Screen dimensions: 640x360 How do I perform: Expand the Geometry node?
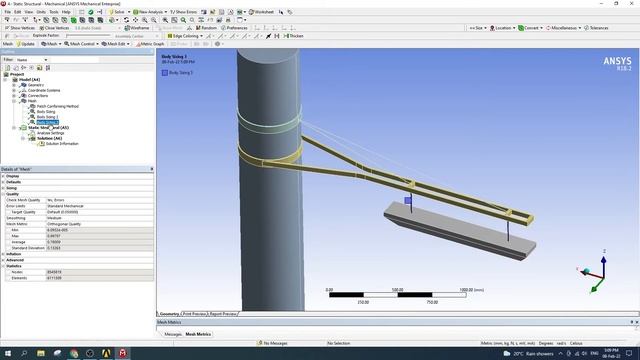click(x=14, y=85)
